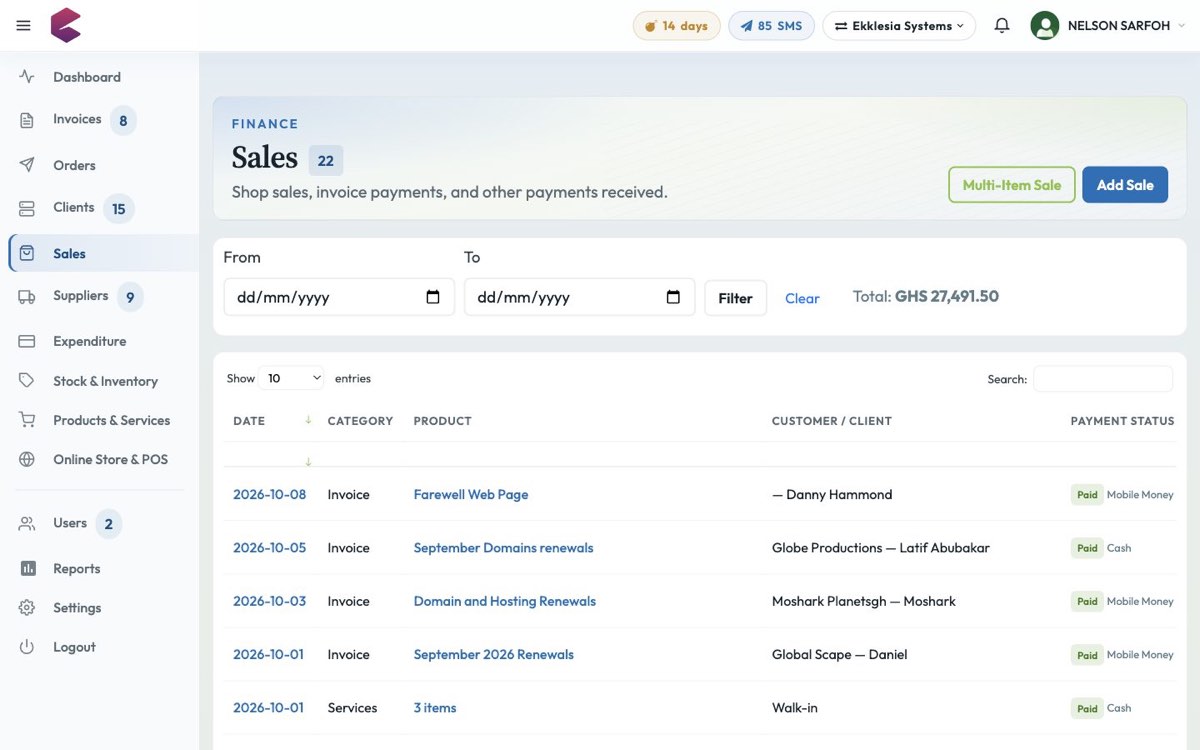
Task: Click the 2026-10-08 date link
Action: click(270, 494)
